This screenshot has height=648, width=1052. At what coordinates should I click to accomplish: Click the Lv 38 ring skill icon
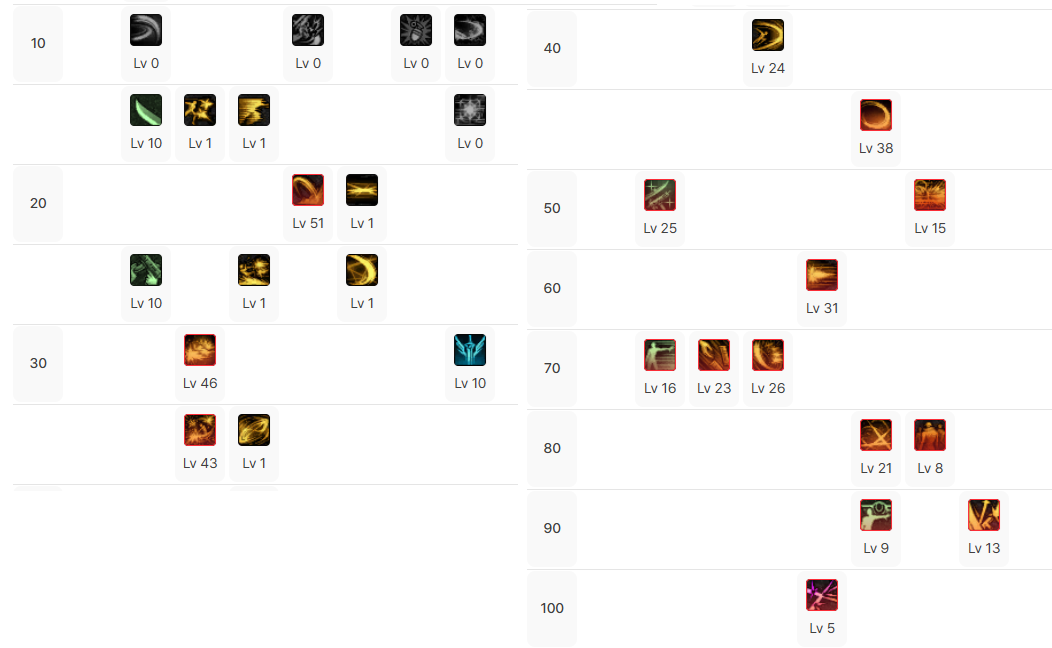pos(876,115)
